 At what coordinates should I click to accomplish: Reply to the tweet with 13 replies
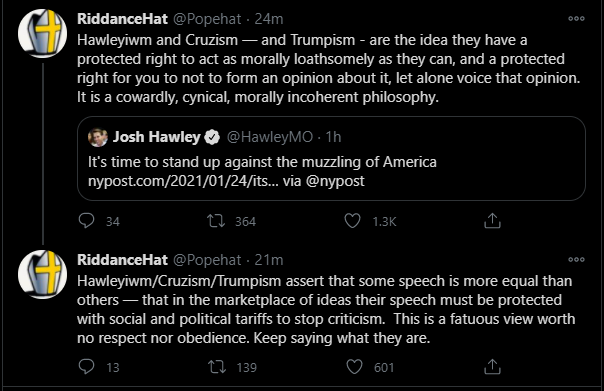pyautogui.click(x=86, y=367)
